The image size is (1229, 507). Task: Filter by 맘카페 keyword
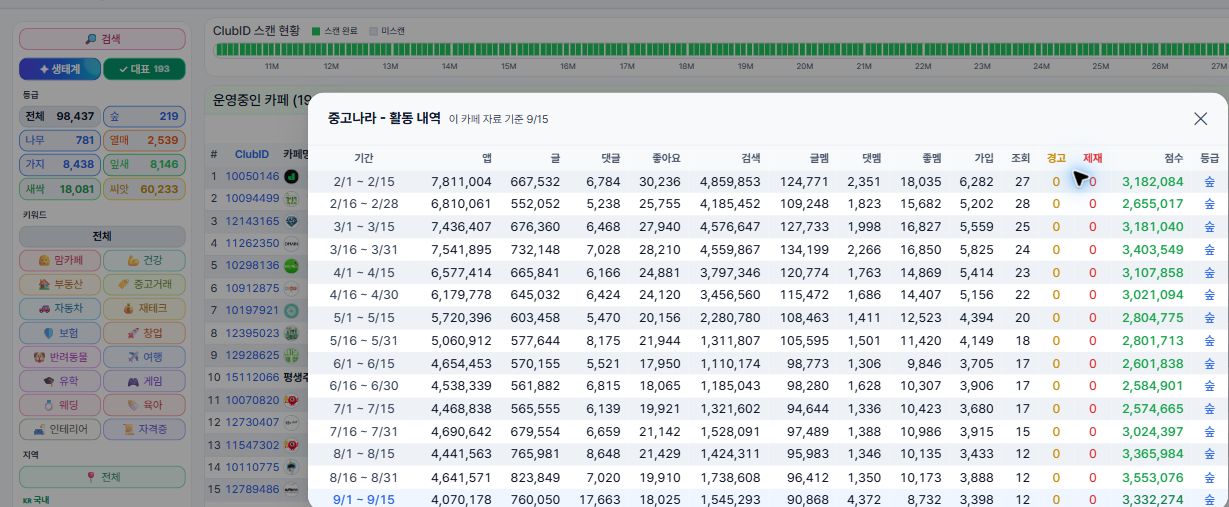(x=60, y=260)
